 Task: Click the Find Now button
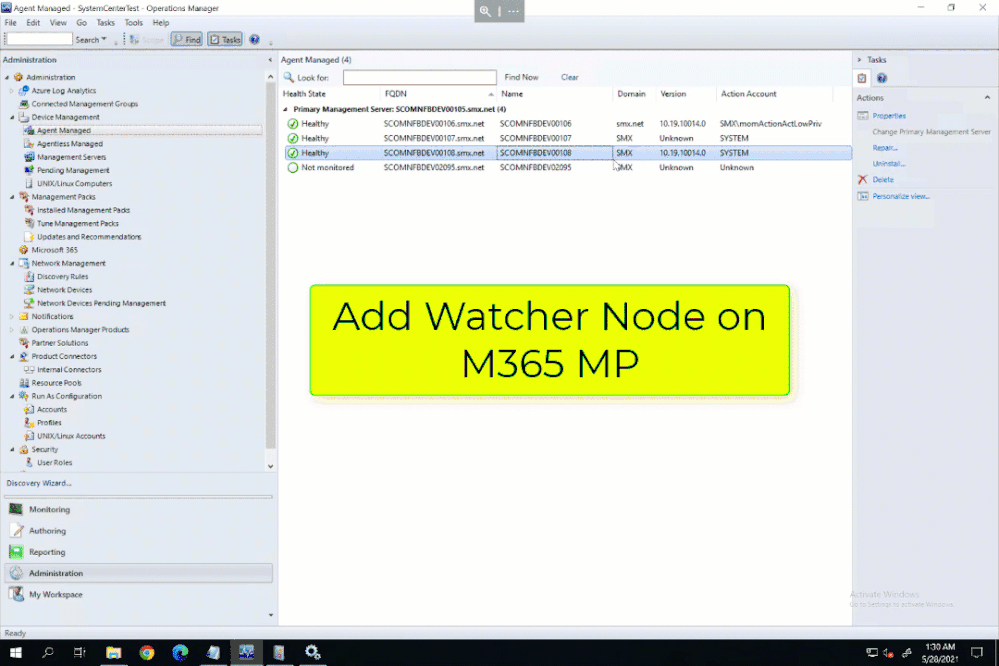[521, 77]
